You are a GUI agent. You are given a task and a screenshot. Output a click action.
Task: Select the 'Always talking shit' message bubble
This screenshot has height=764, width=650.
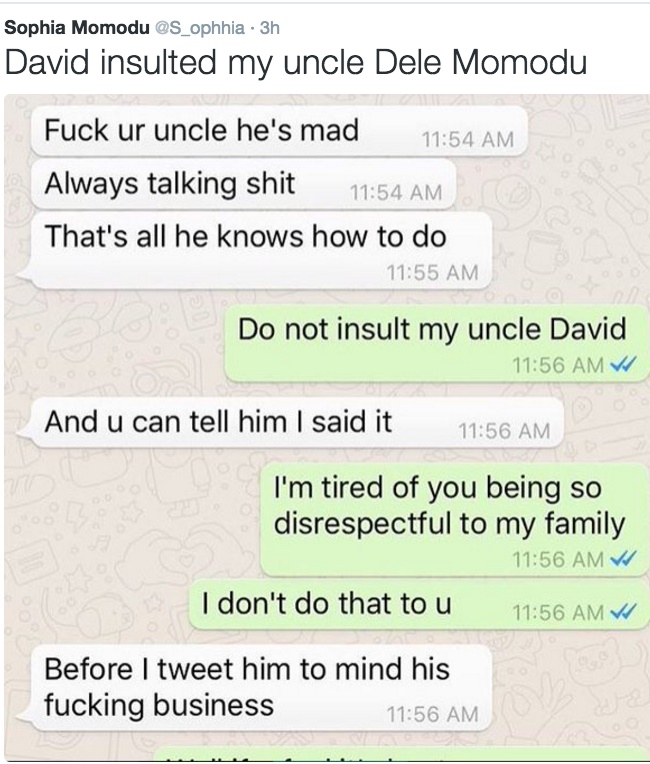coord(243,184)
